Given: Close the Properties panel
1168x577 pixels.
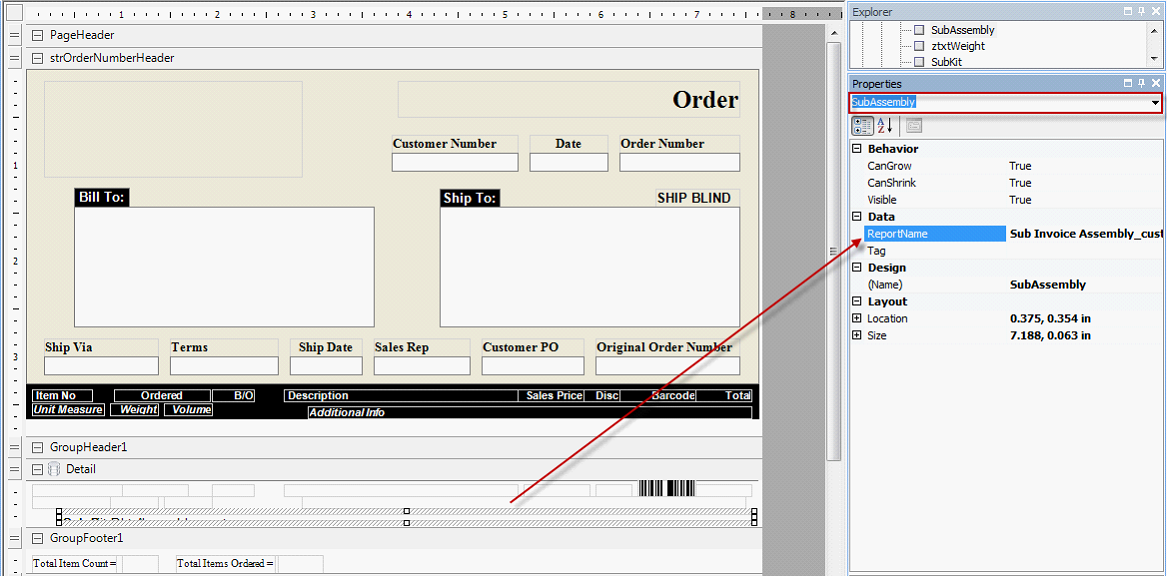Looking at the screenshot, I should coord(1156,83).
